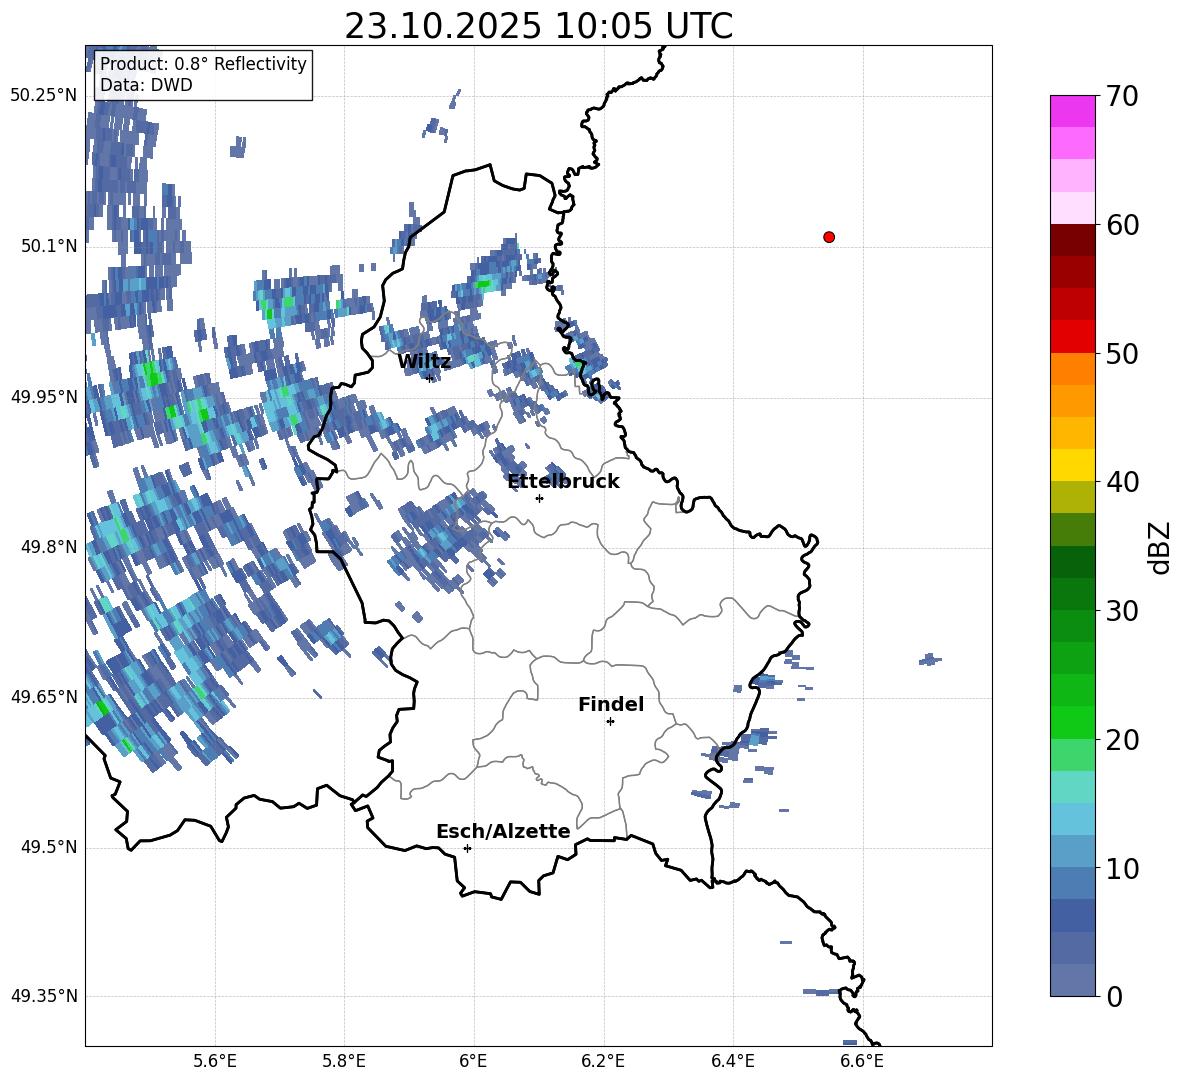Click the Ettelbruck city label

[x=563, y=482]
